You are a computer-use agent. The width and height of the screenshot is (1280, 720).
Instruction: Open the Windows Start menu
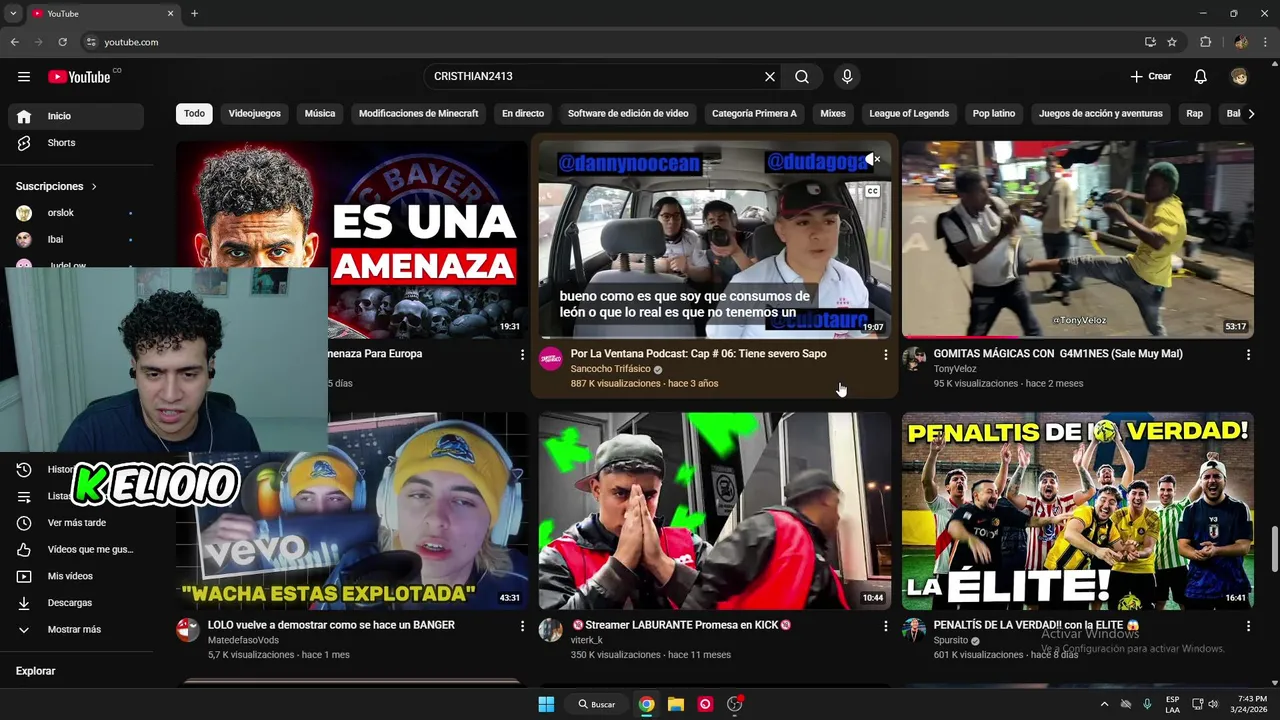546,704
